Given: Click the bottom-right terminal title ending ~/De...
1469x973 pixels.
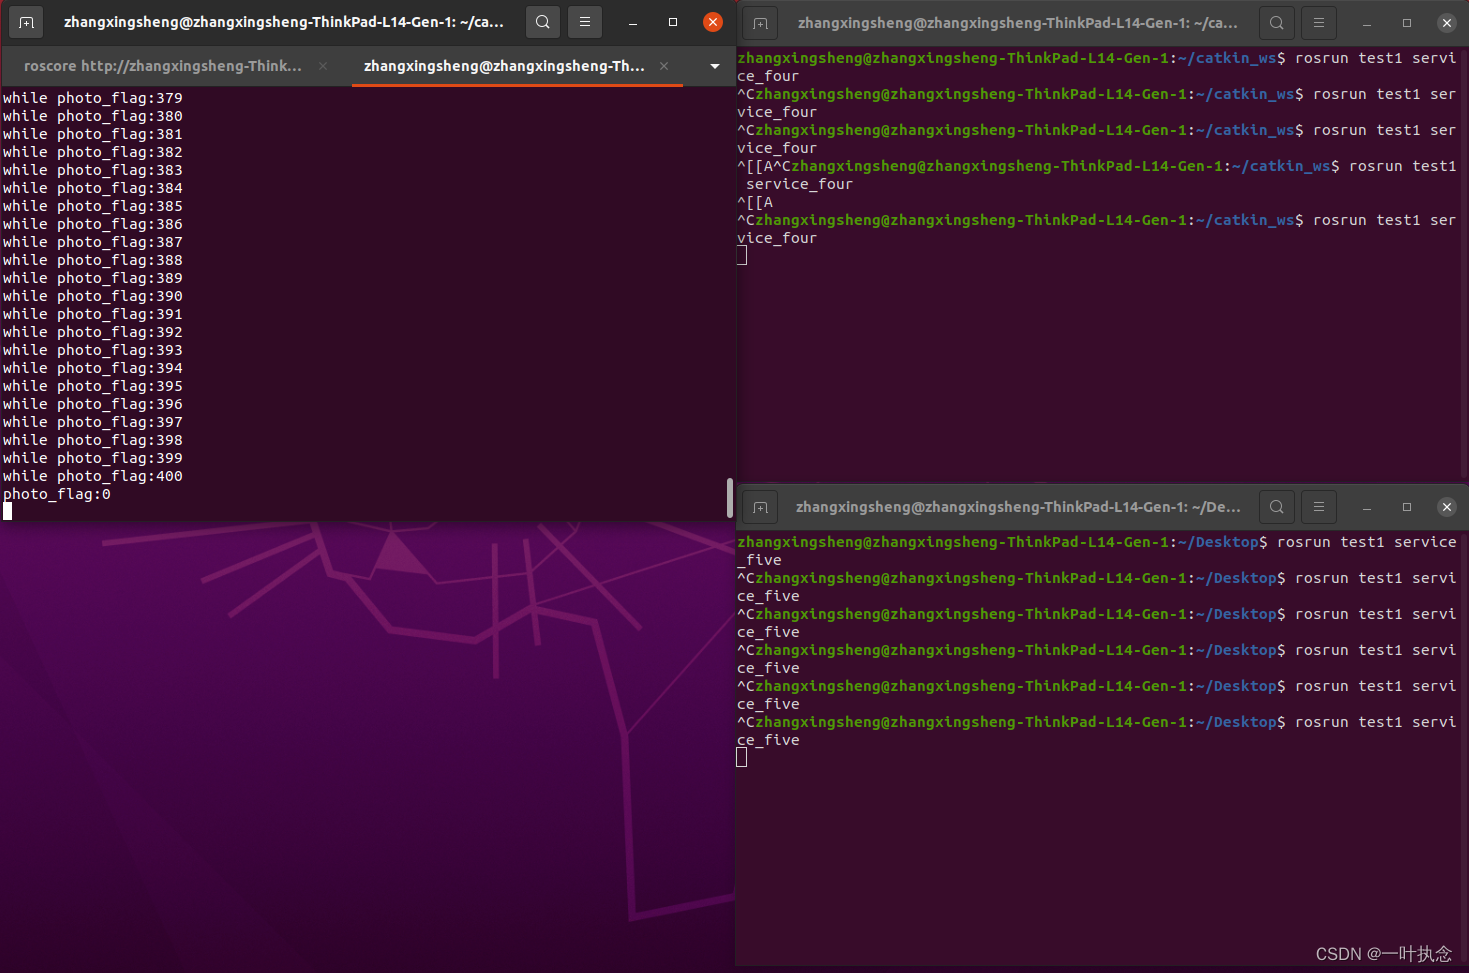Looking at the screenshot, I should [1018, 507].
